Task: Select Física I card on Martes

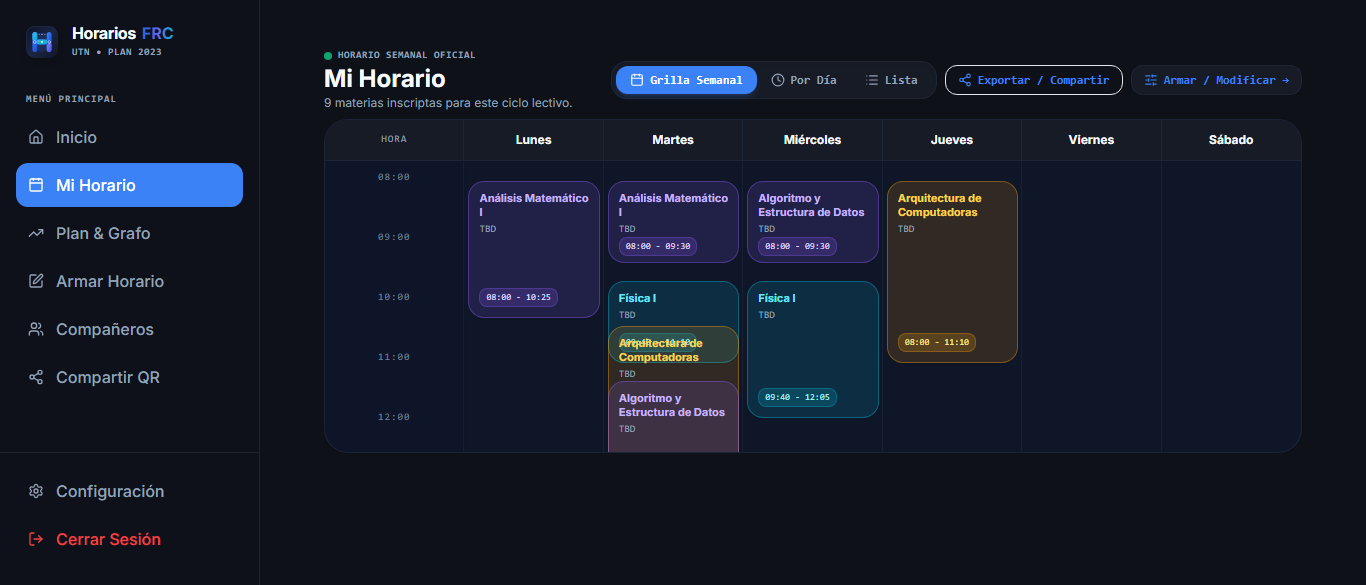Action: (673, 303)
